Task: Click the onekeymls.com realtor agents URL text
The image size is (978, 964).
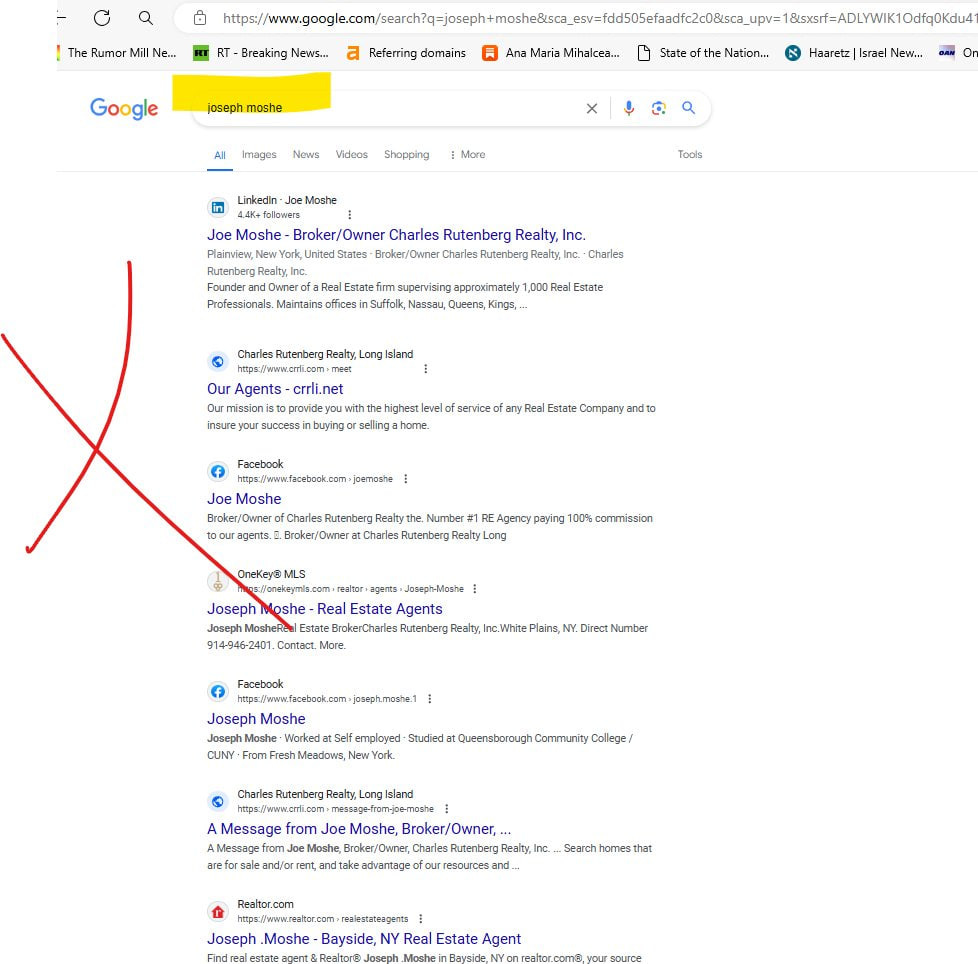Action: [x=351, y=589]
